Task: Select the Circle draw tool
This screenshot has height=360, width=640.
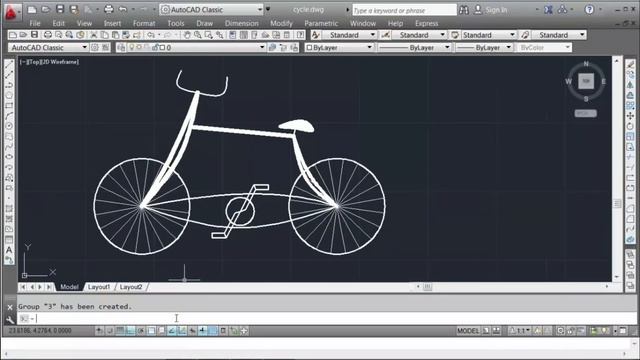Action: (9, 126)
